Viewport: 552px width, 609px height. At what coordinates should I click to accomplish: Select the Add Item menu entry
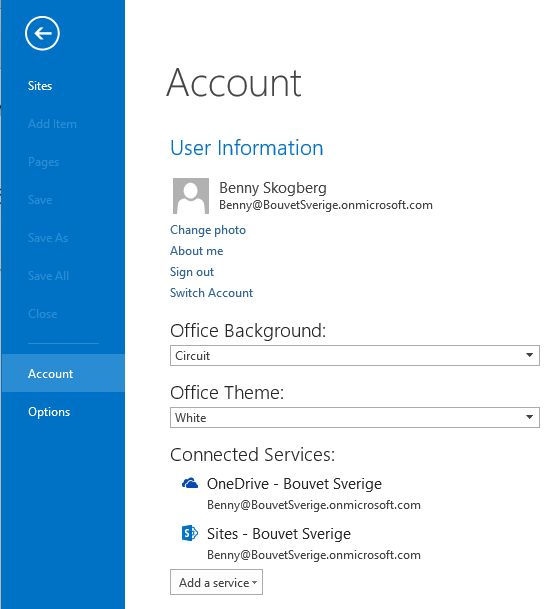52,124
